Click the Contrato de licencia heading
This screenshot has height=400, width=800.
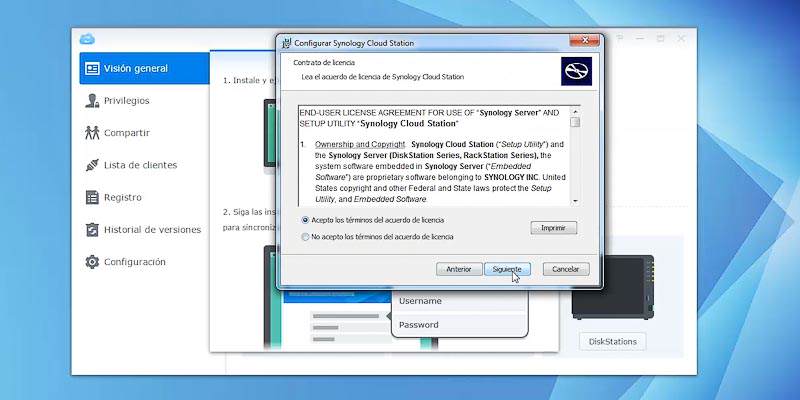(324, 63)
